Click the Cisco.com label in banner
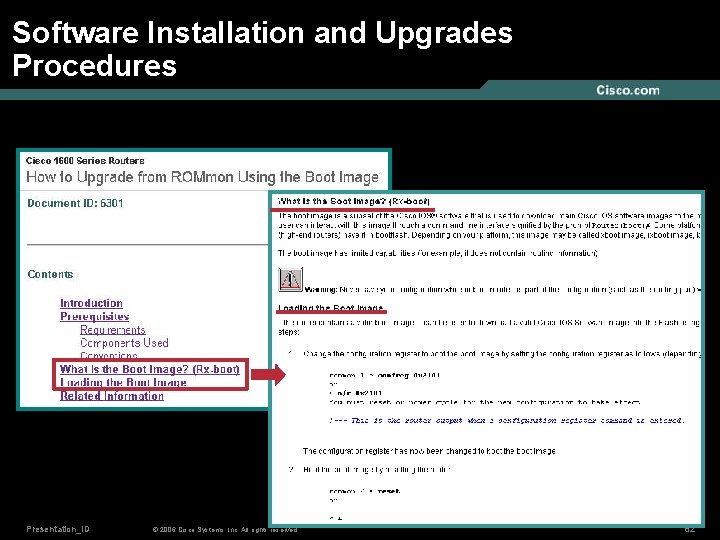The image size is (720, 540). coord(628,90)
